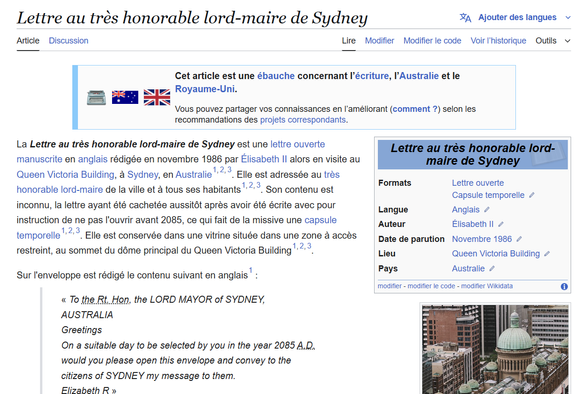Open the projets correspondants link
584x394 pixels.
point(303,120)
